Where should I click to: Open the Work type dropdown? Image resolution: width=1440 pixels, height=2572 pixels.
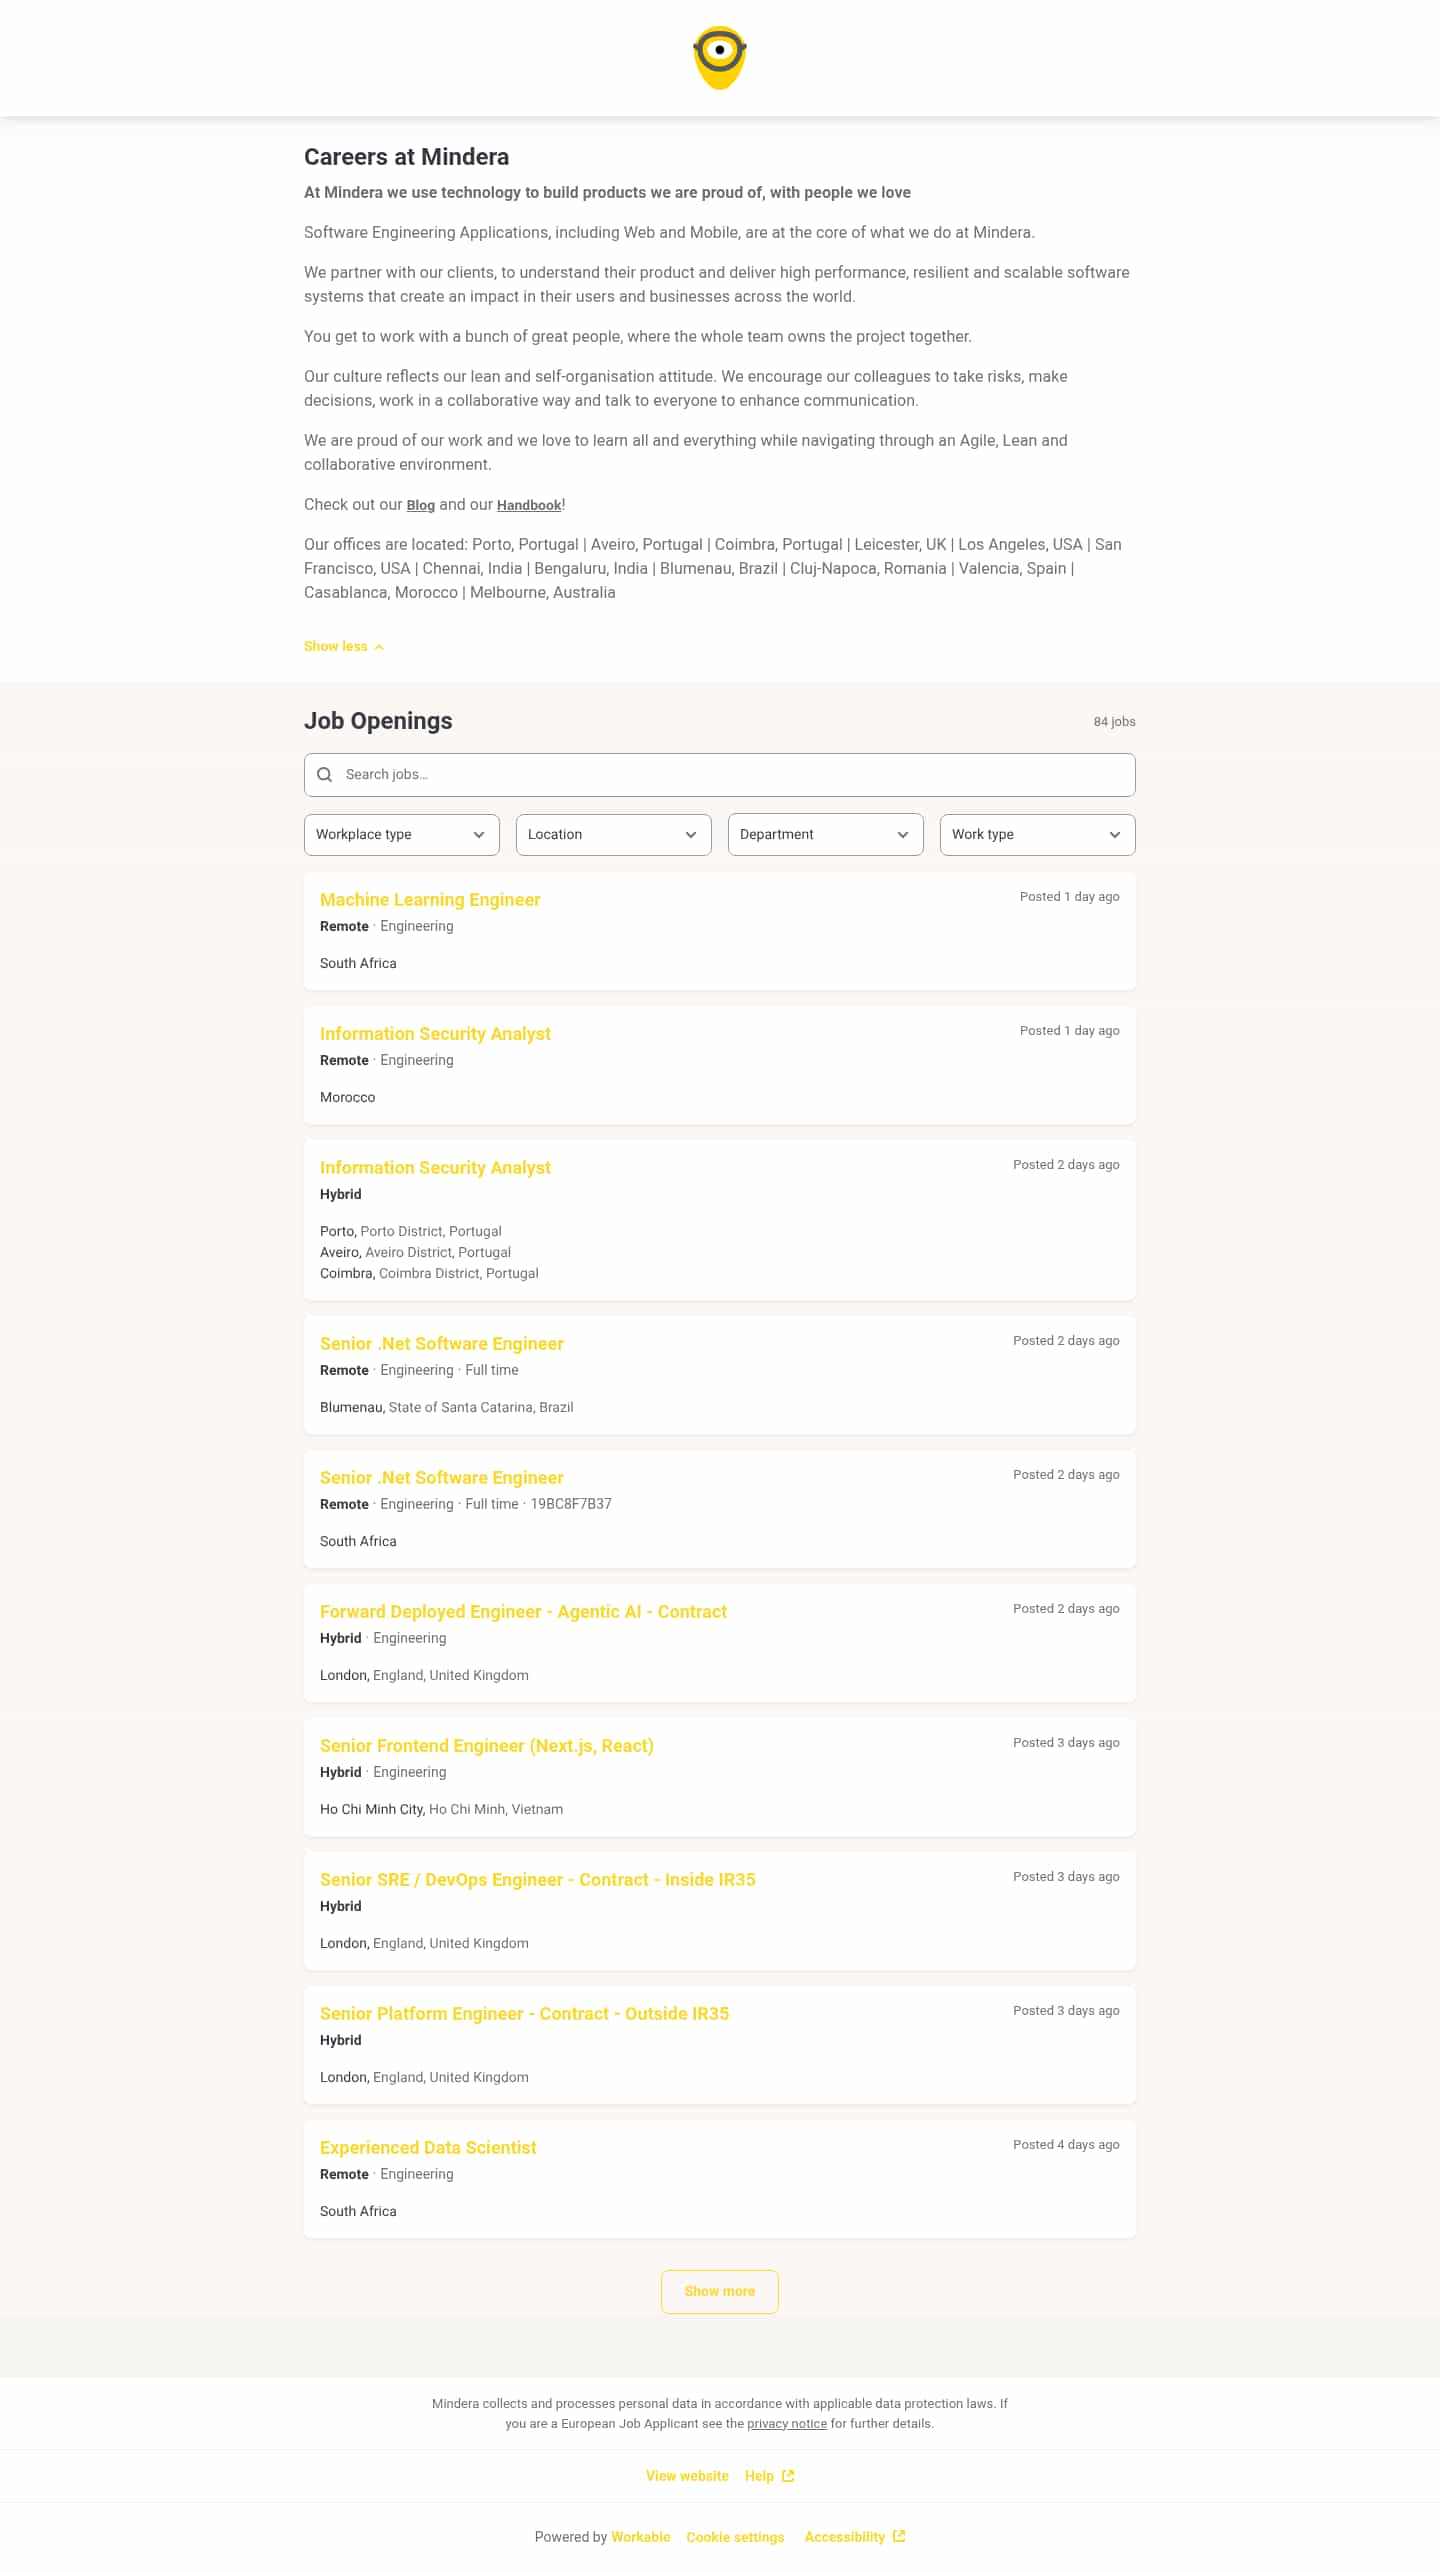point(1037,835)
